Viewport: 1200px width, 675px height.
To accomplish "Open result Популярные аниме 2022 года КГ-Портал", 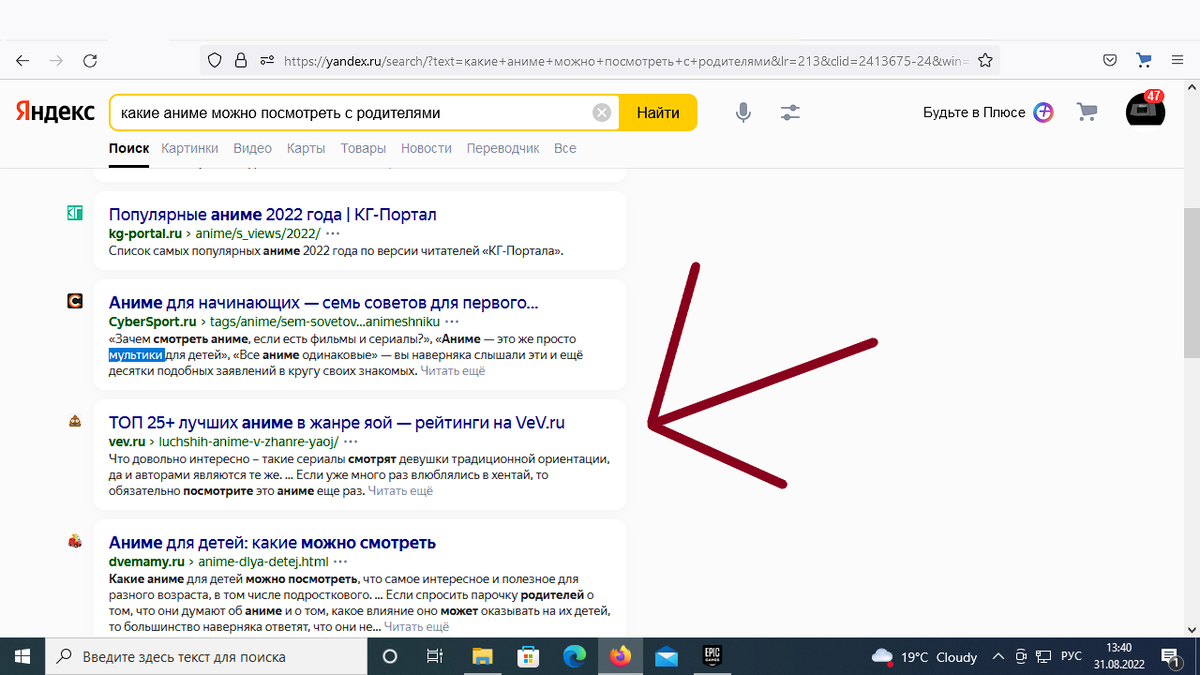I will point(272,214).
